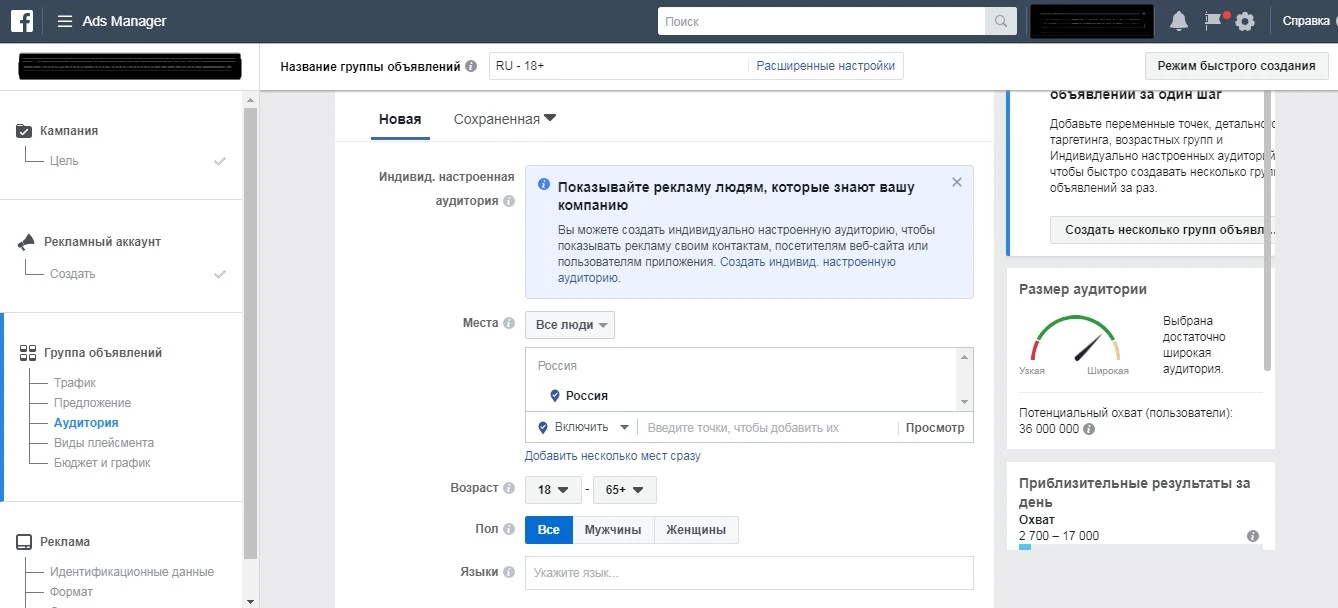Click the Группа объявлений grid icon in sidebar
This screenshot has height=608, width=1338.
click(x=26, y=352)
